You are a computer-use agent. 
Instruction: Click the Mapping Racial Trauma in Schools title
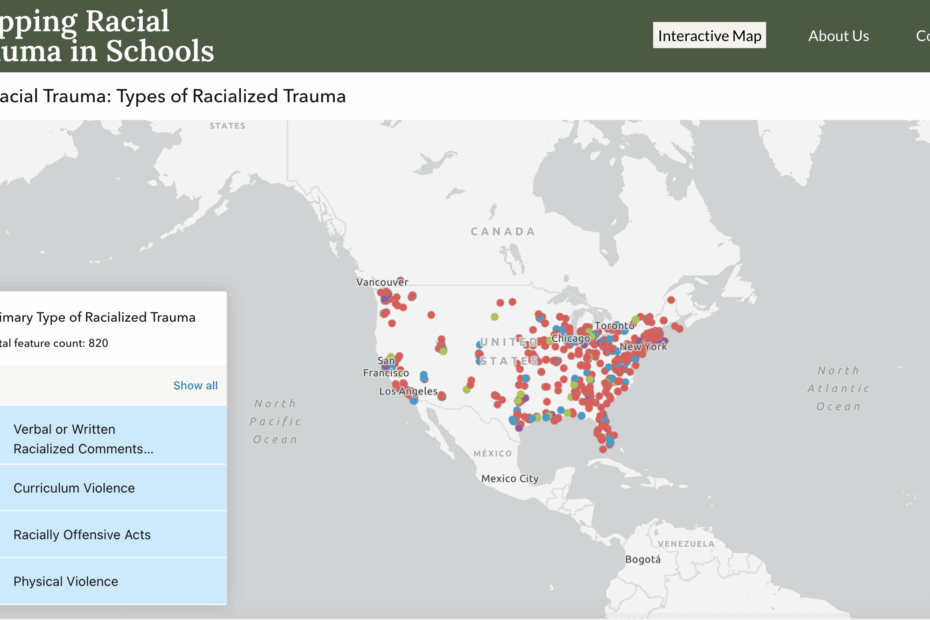(x=107, y=36)
